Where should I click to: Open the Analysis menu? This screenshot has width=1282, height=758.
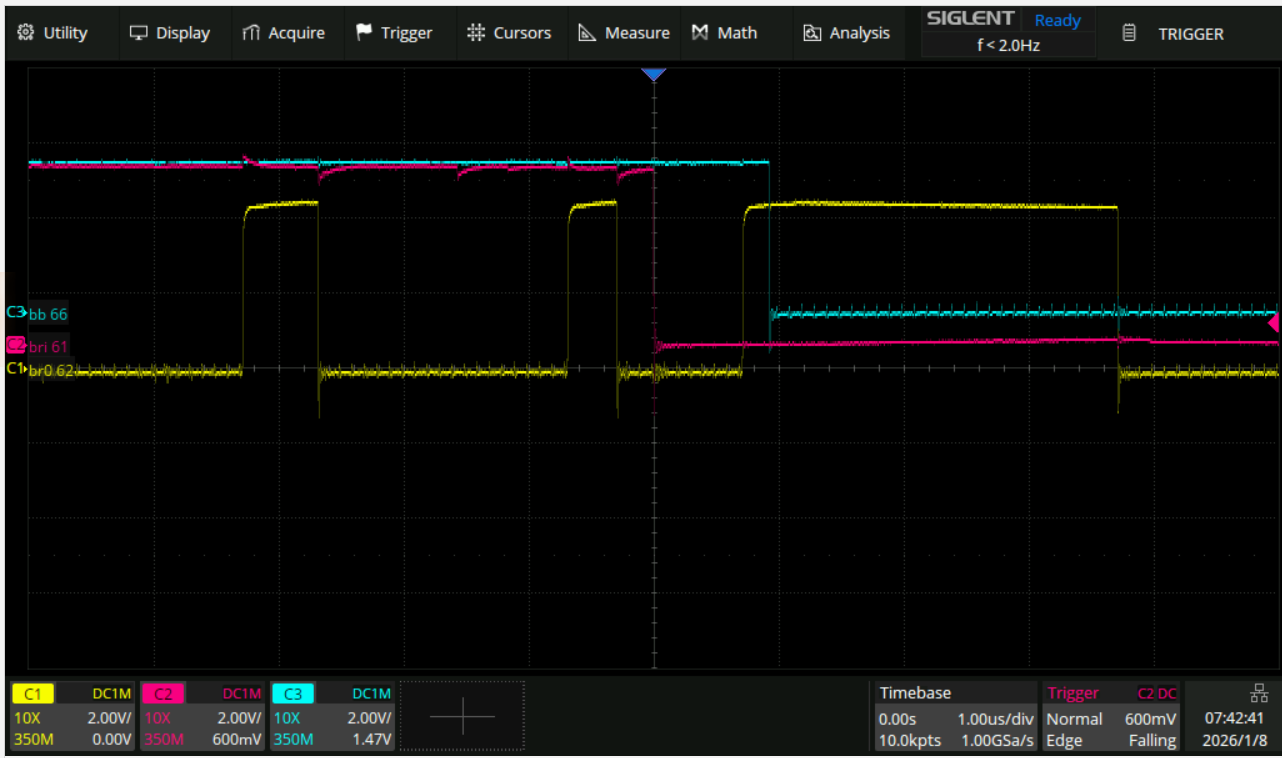pos(846,33)
